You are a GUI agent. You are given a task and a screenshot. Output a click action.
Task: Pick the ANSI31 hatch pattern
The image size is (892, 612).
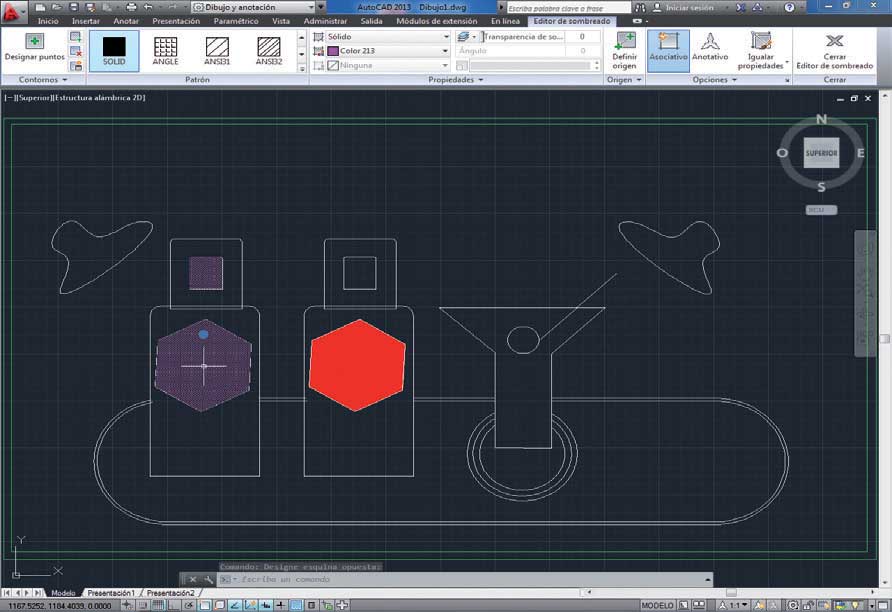tap(217, 51)
